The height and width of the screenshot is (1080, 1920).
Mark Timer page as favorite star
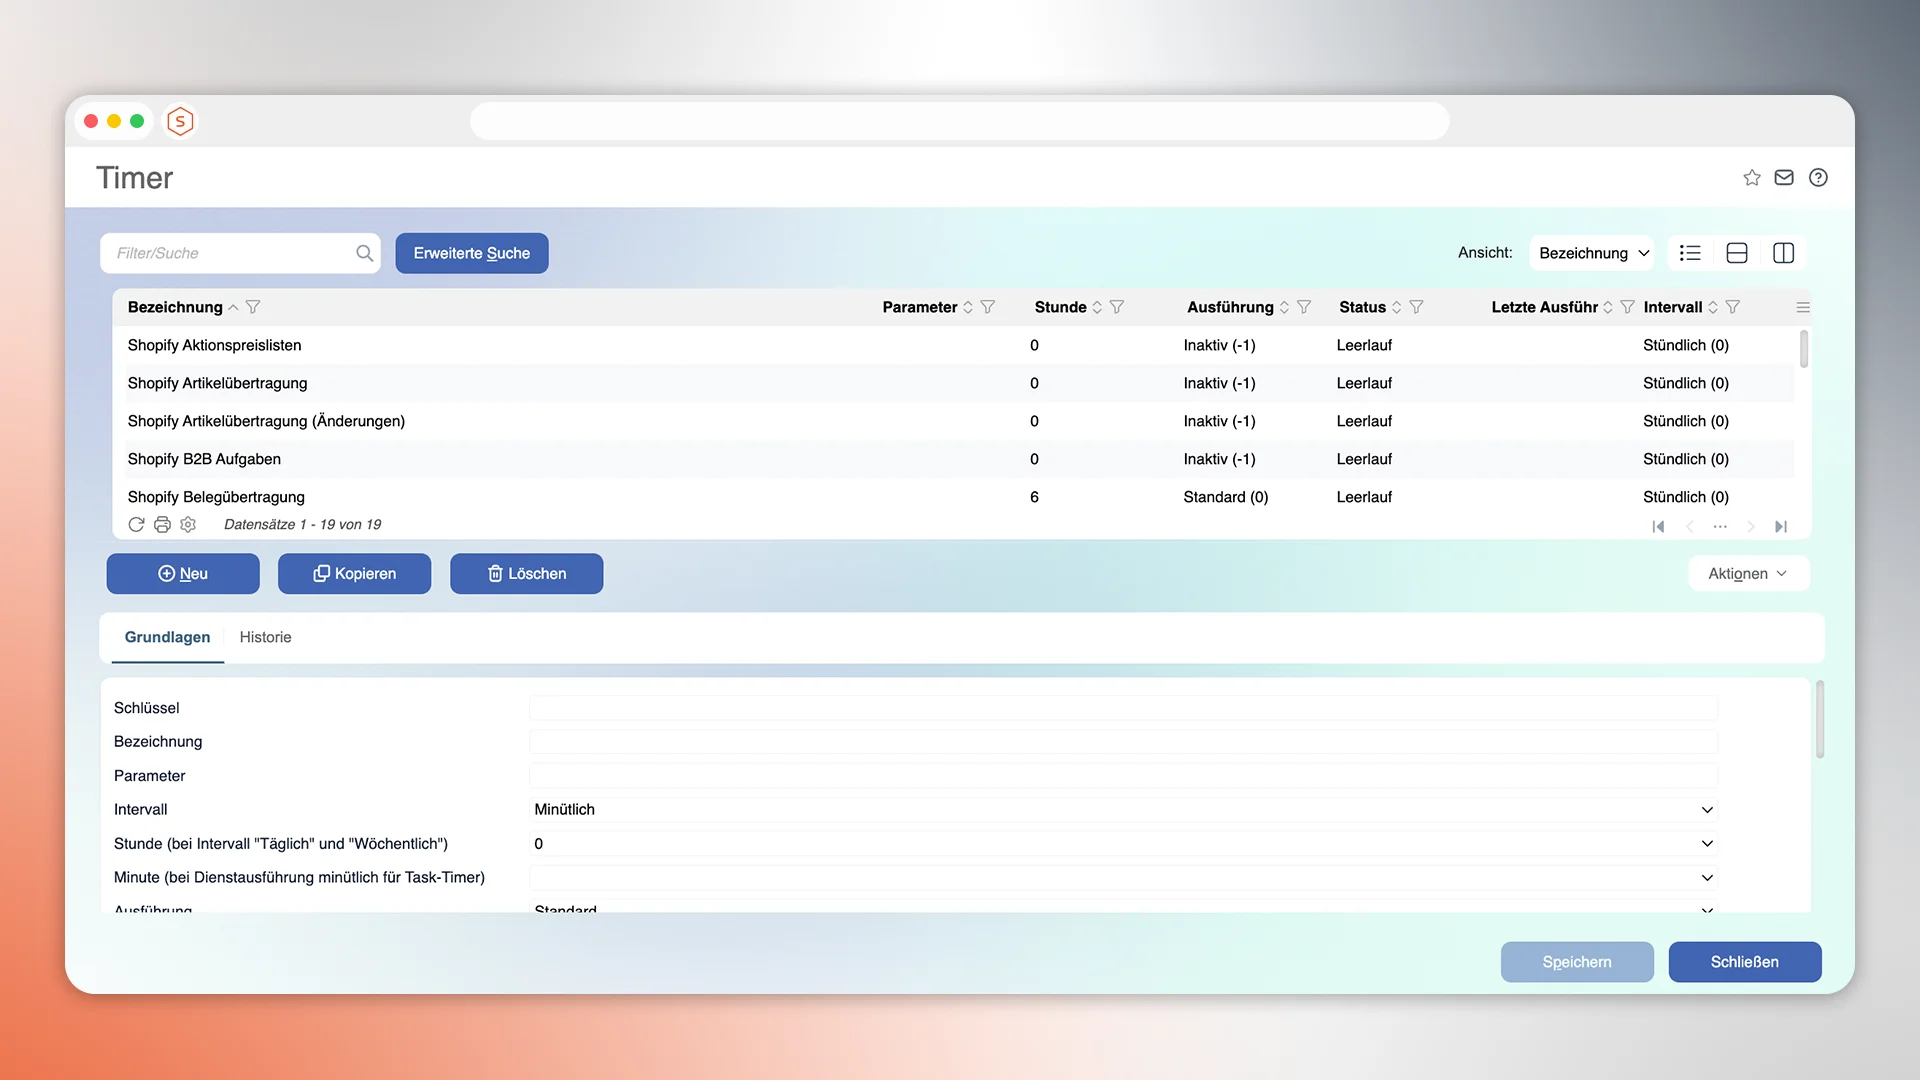(x=1751, y=177)
